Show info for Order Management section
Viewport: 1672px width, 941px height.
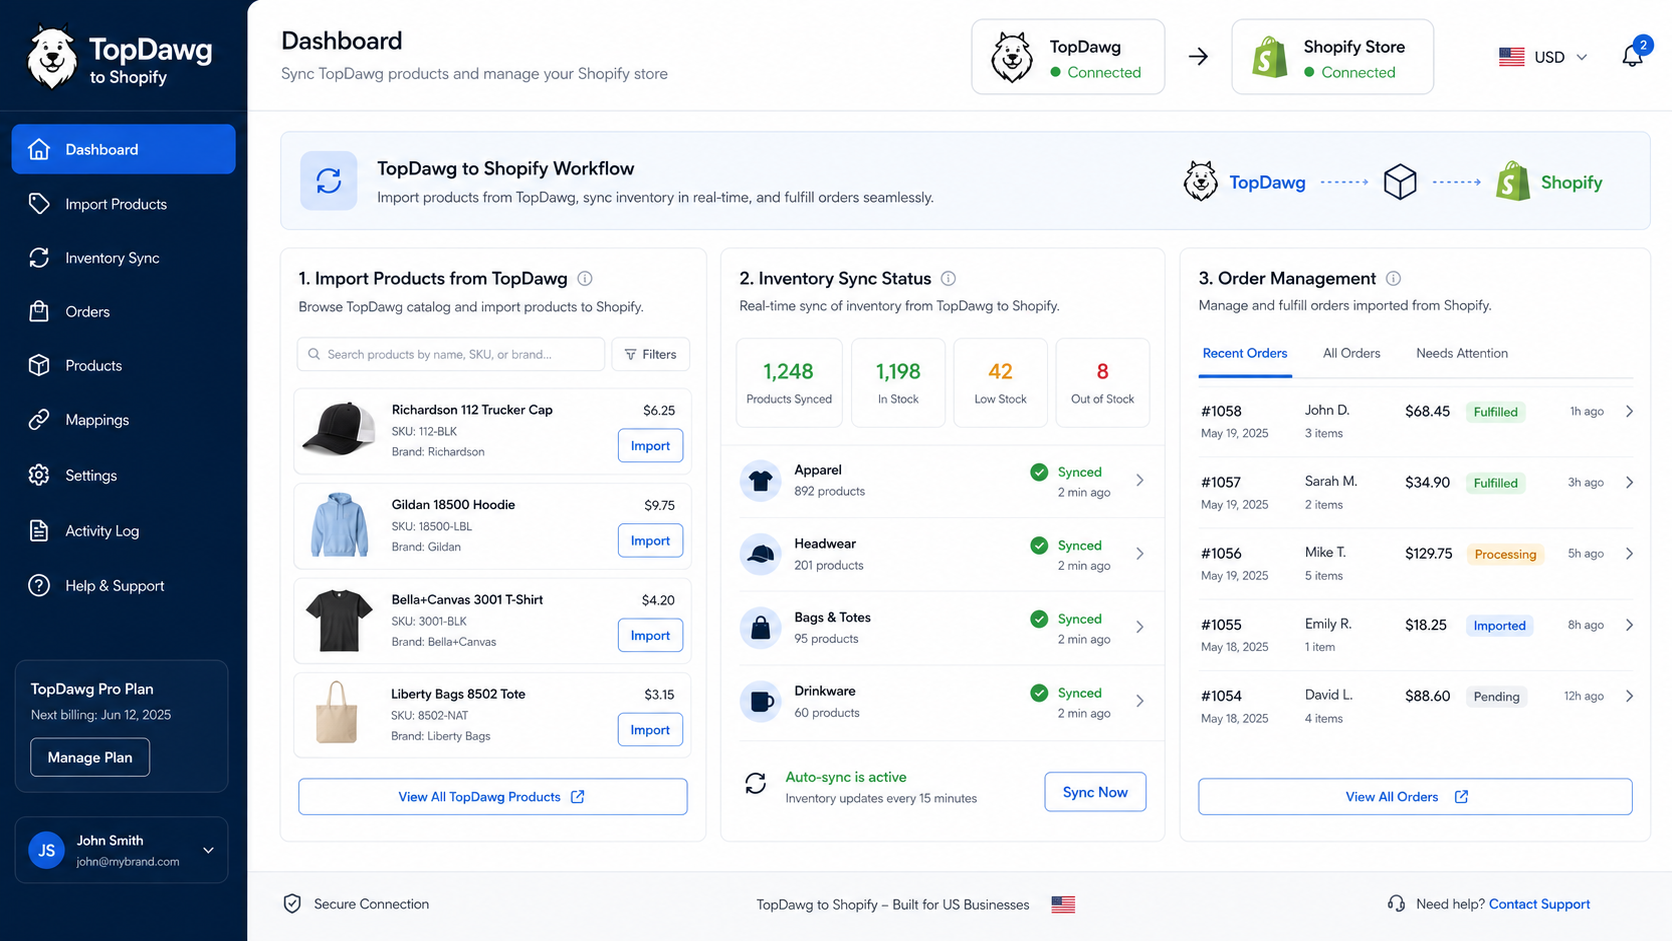(1393, 279)
